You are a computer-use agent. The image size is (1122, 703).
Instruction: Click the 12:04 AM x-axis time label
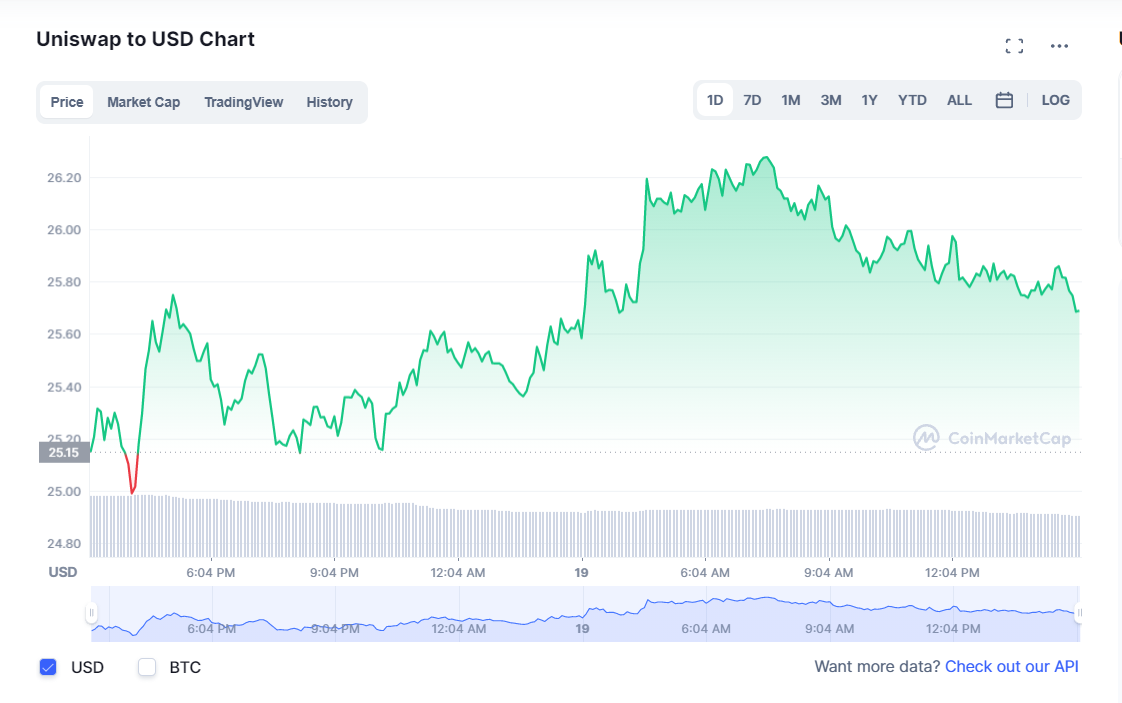(x=457, y=573)
